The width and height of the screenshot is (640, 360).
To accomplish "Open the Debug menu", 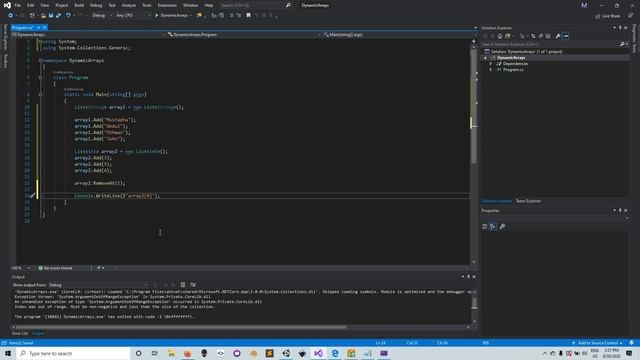I will (x=96, y=5).
